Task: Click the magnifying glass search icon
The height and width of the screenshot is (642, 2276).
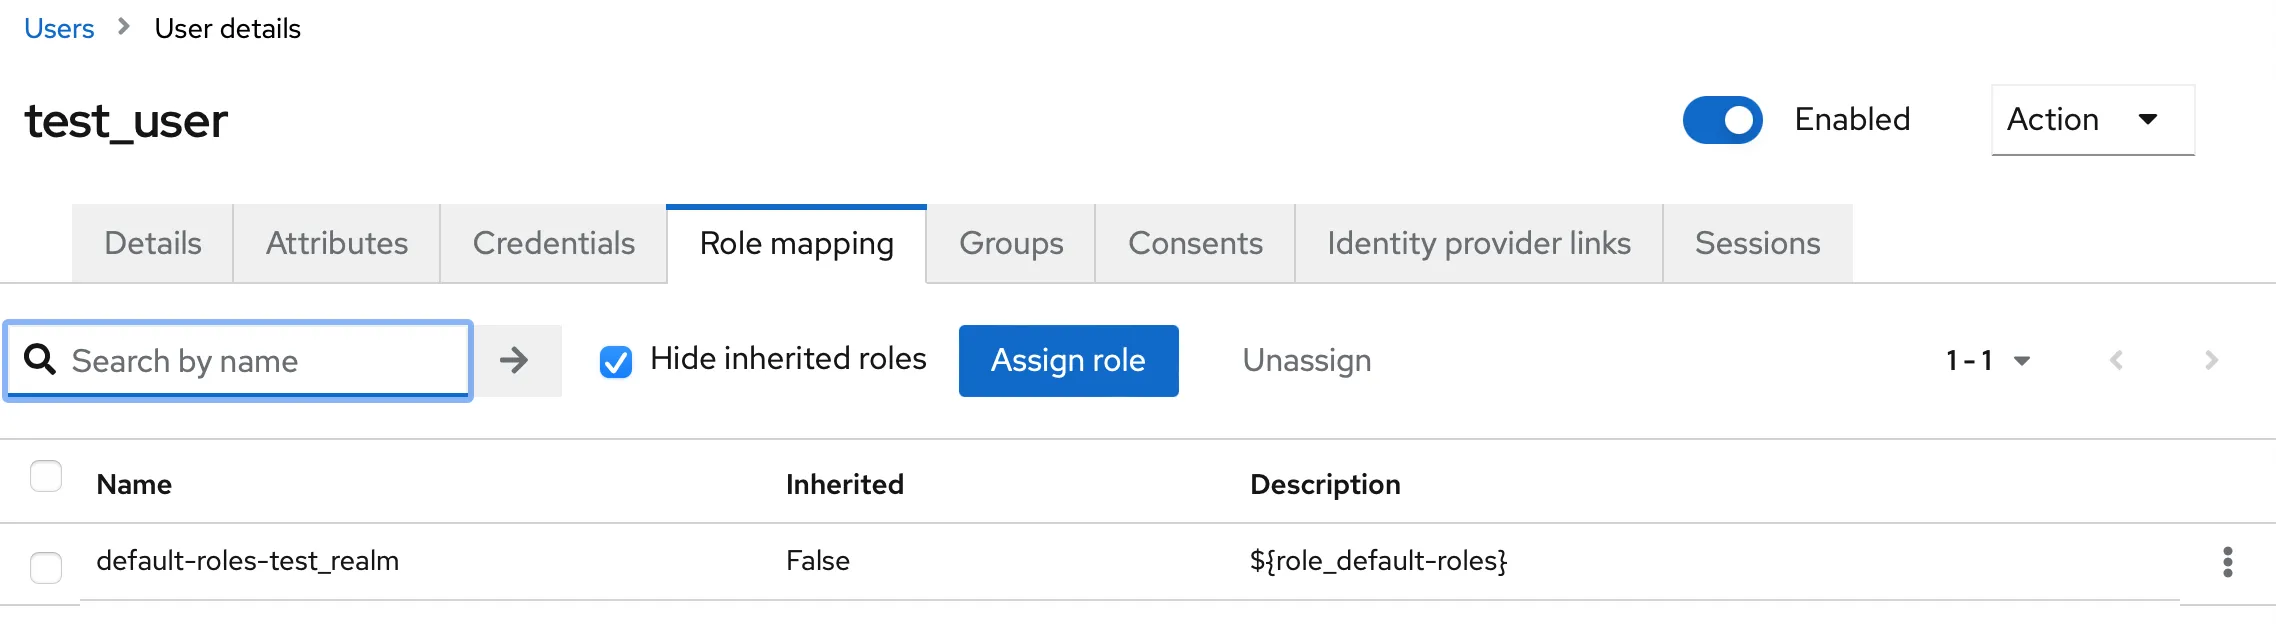Action: (x=40, y=360)
